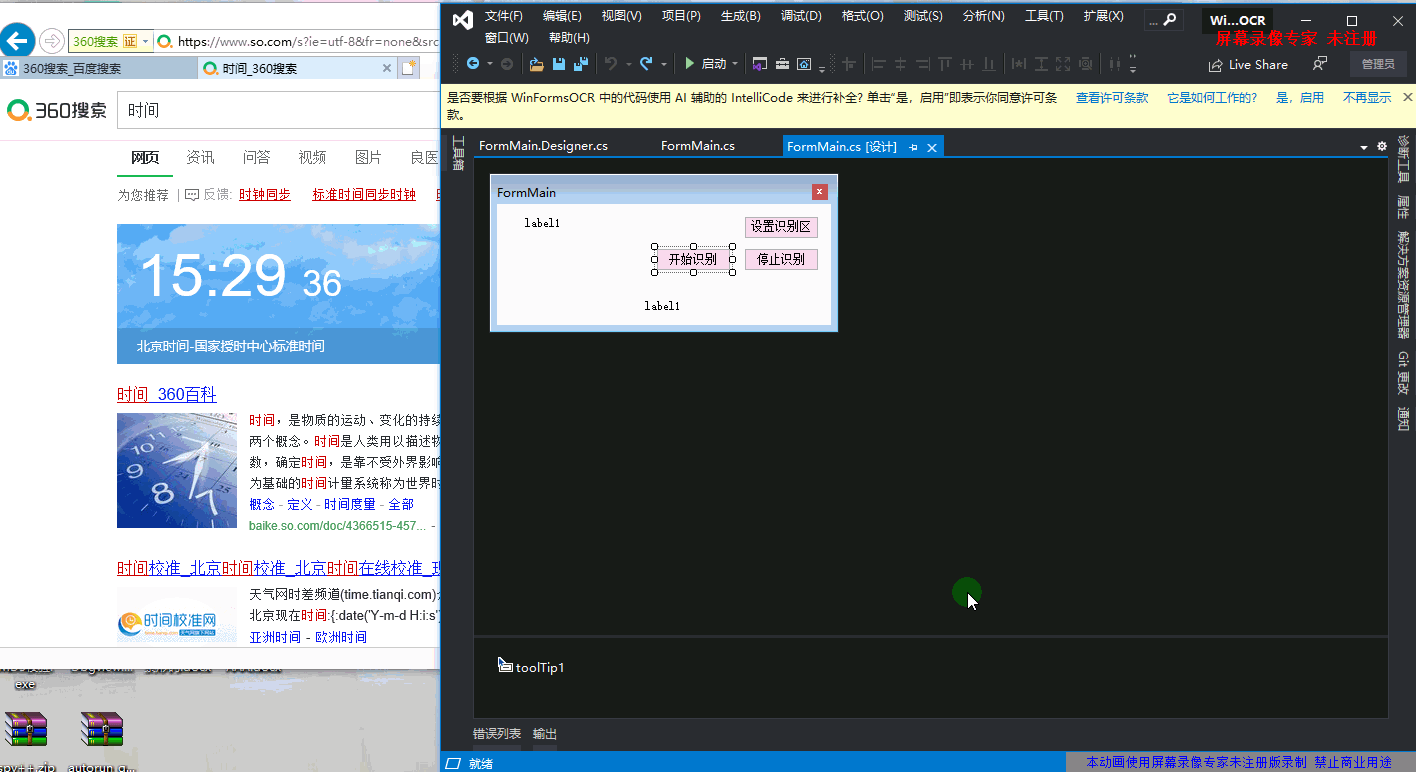
Task: Click the Make Same Size layout icon
Action: coord(1063,64)
